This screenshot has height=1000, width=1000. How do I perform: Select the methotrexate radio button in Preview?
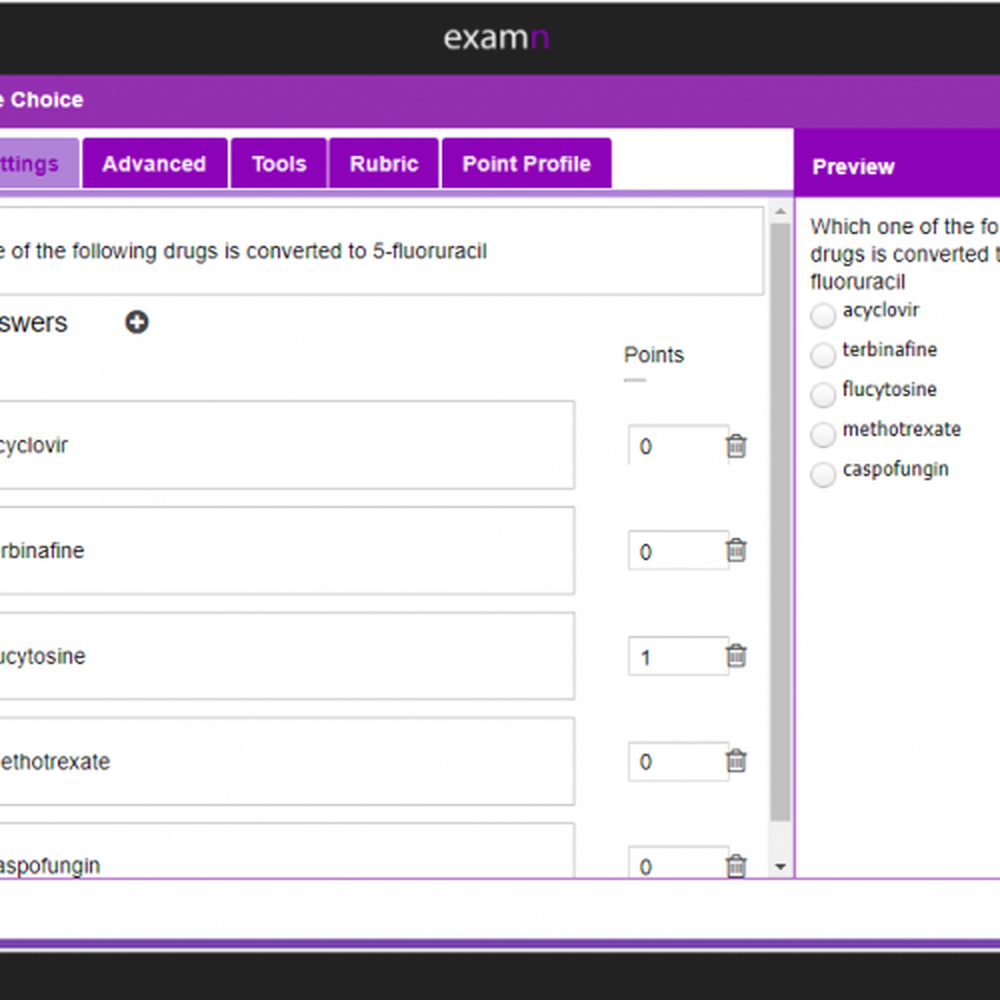coord(823,434)
